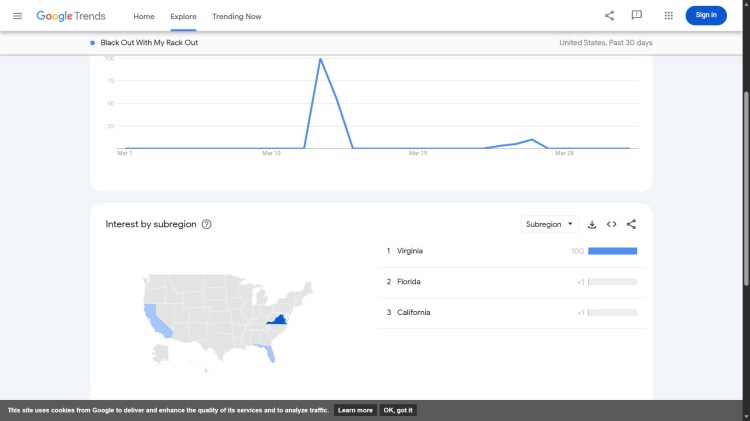The height and width of the screenshot is (421, 750).
Task: Open the send feedback icon
Action: pos(637,15)
